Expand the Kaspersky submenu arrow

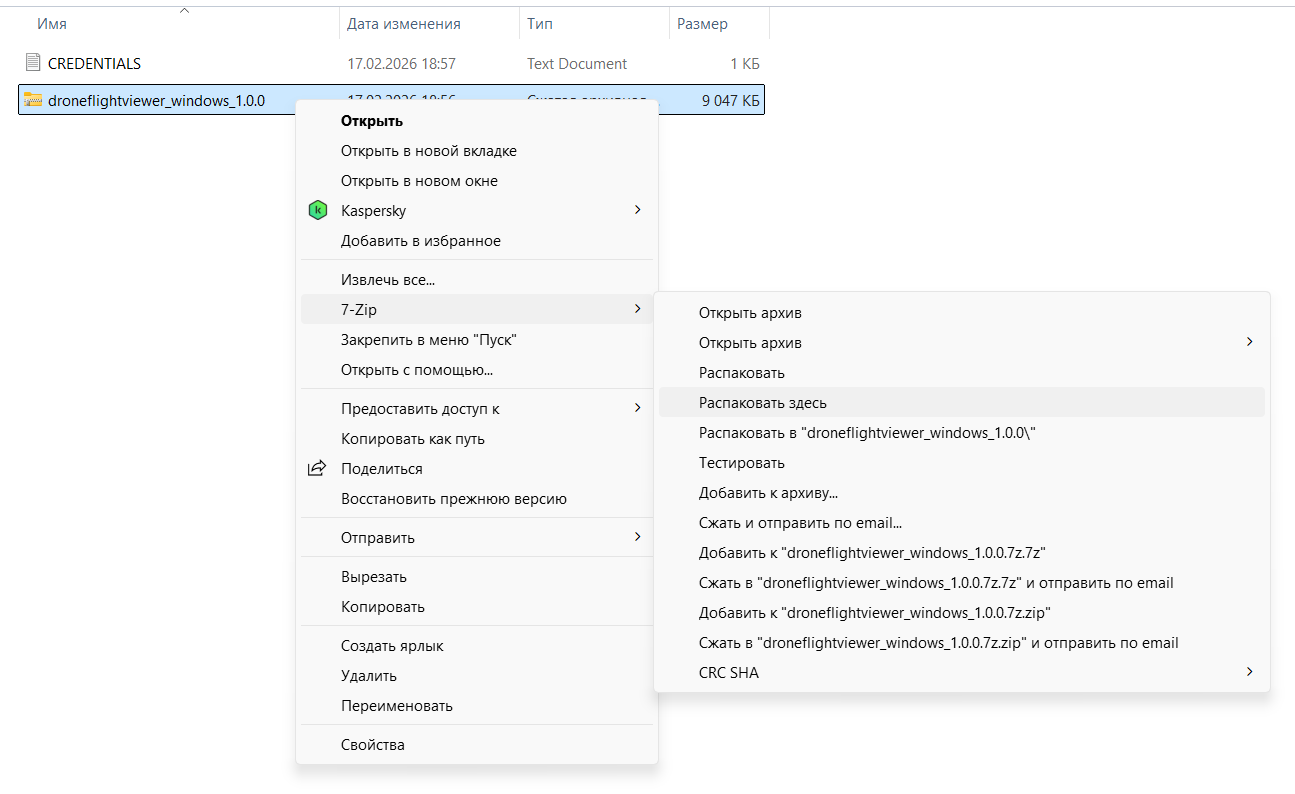[638, 210]
